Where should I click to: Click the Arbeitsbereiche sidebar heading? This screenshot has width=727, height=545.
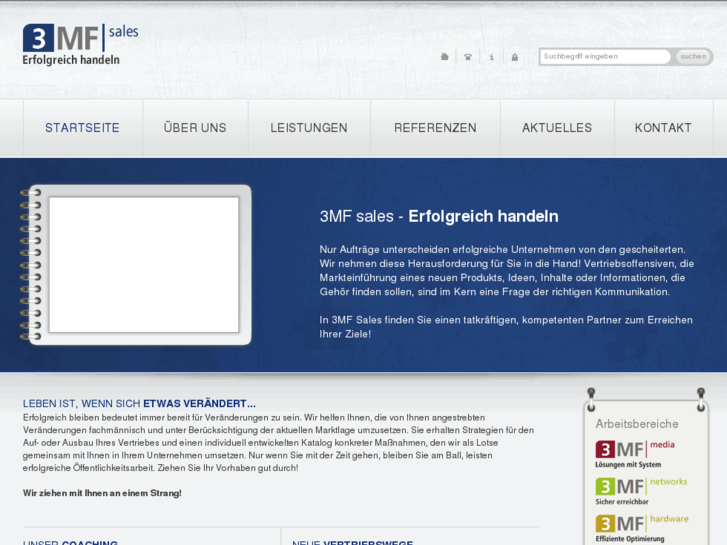click(637, 424)
